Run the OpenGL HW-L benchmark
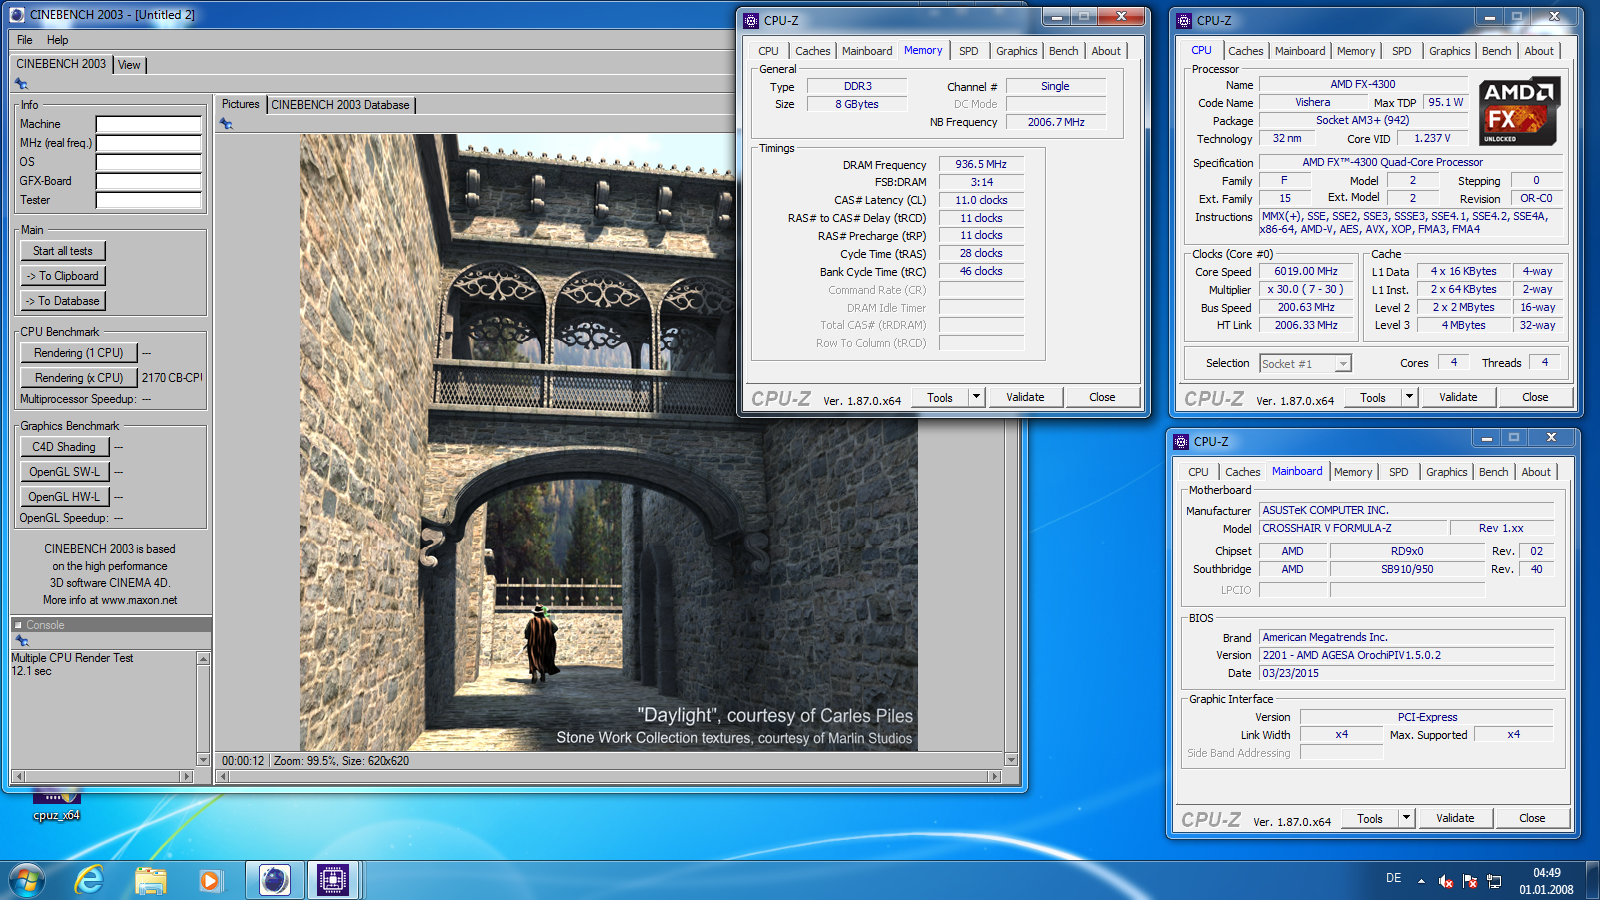The height and width of the screenshot is (900, 1600). [64, 497]
